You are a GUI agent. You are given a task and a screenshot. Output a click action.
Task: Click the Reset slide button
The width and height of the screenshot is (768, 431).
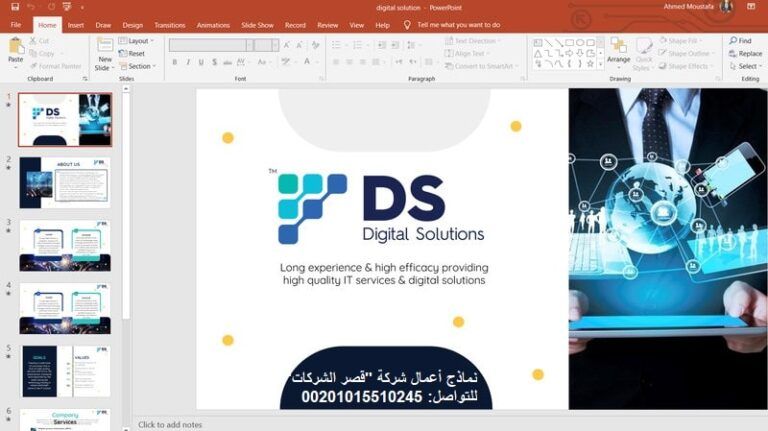coord(132,53)
